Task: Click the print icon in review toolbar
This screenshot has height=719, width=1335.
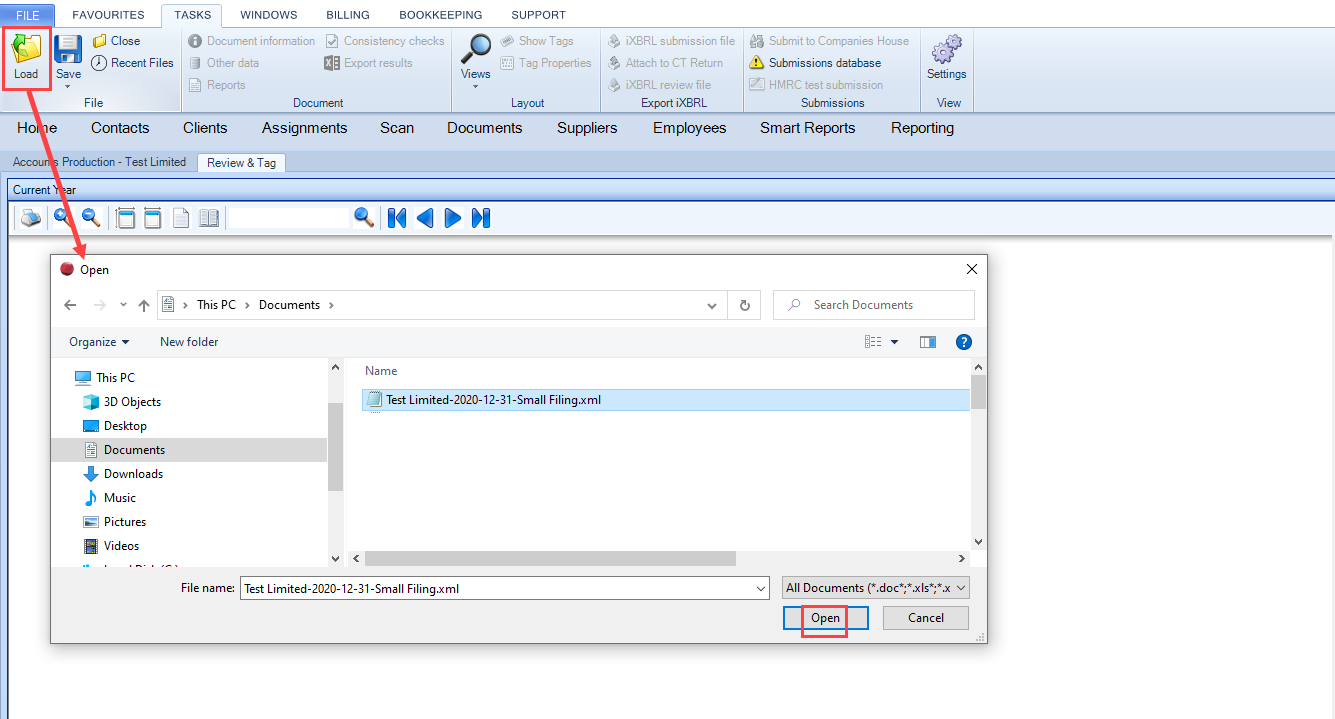Action: 31,218
